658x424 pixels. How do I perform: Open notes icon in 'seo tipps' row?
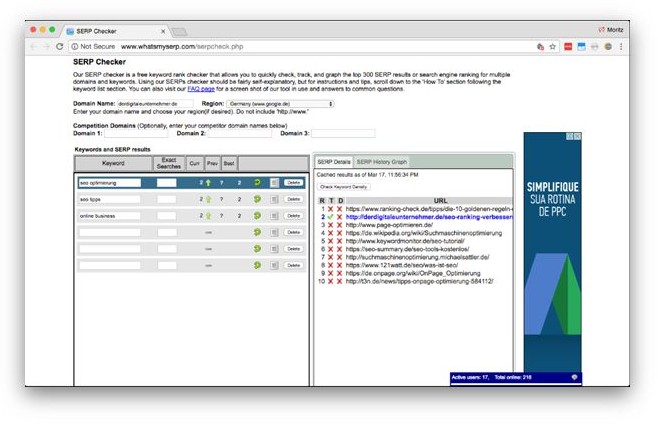tap(274, 200)
